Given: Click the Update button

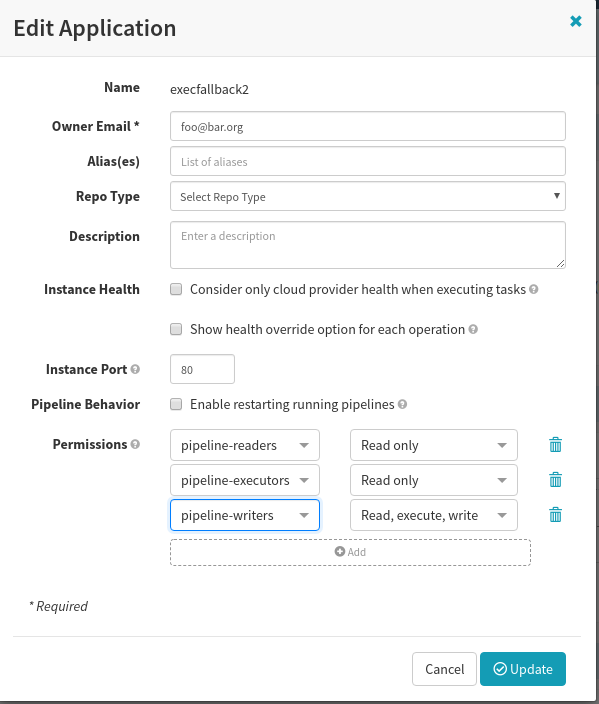Looking at the screenshot, I should click(523, 669).
